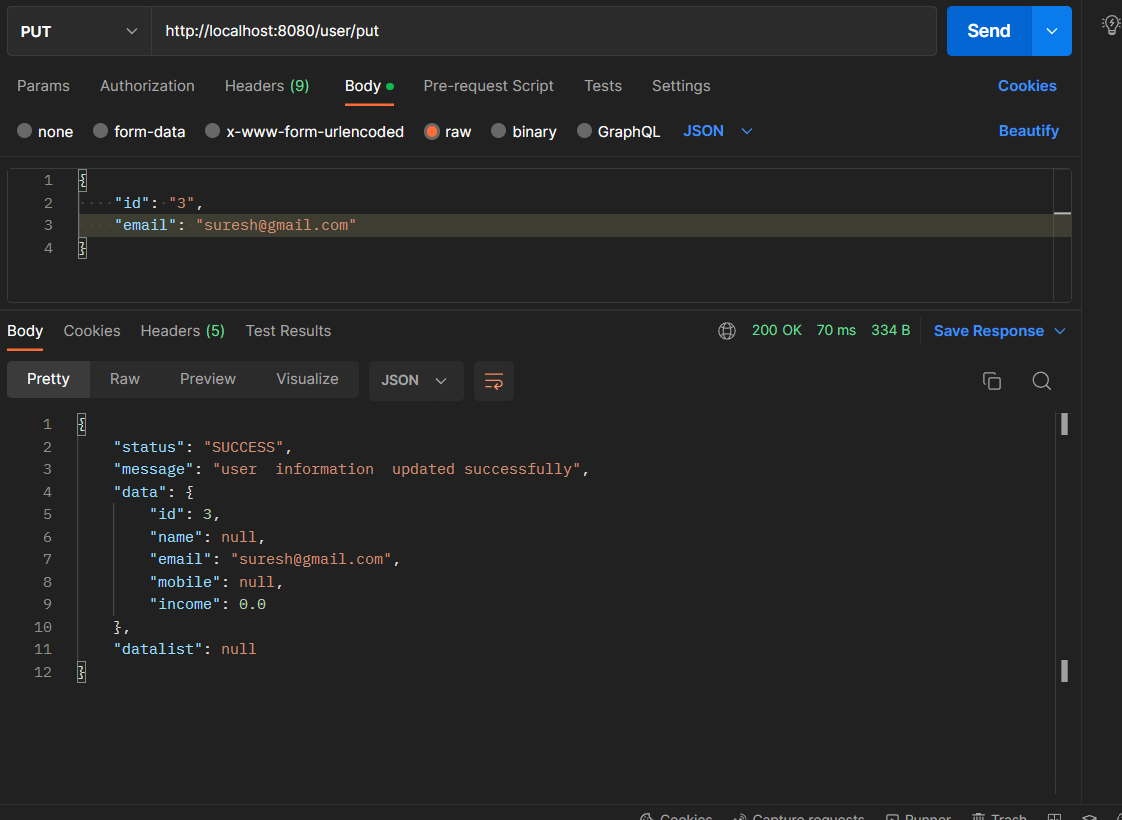Toggle the line wrap icon in response toolbar
Image resolution: width=1122 pixels, height=820 pixels.
(x=494, y=381)
